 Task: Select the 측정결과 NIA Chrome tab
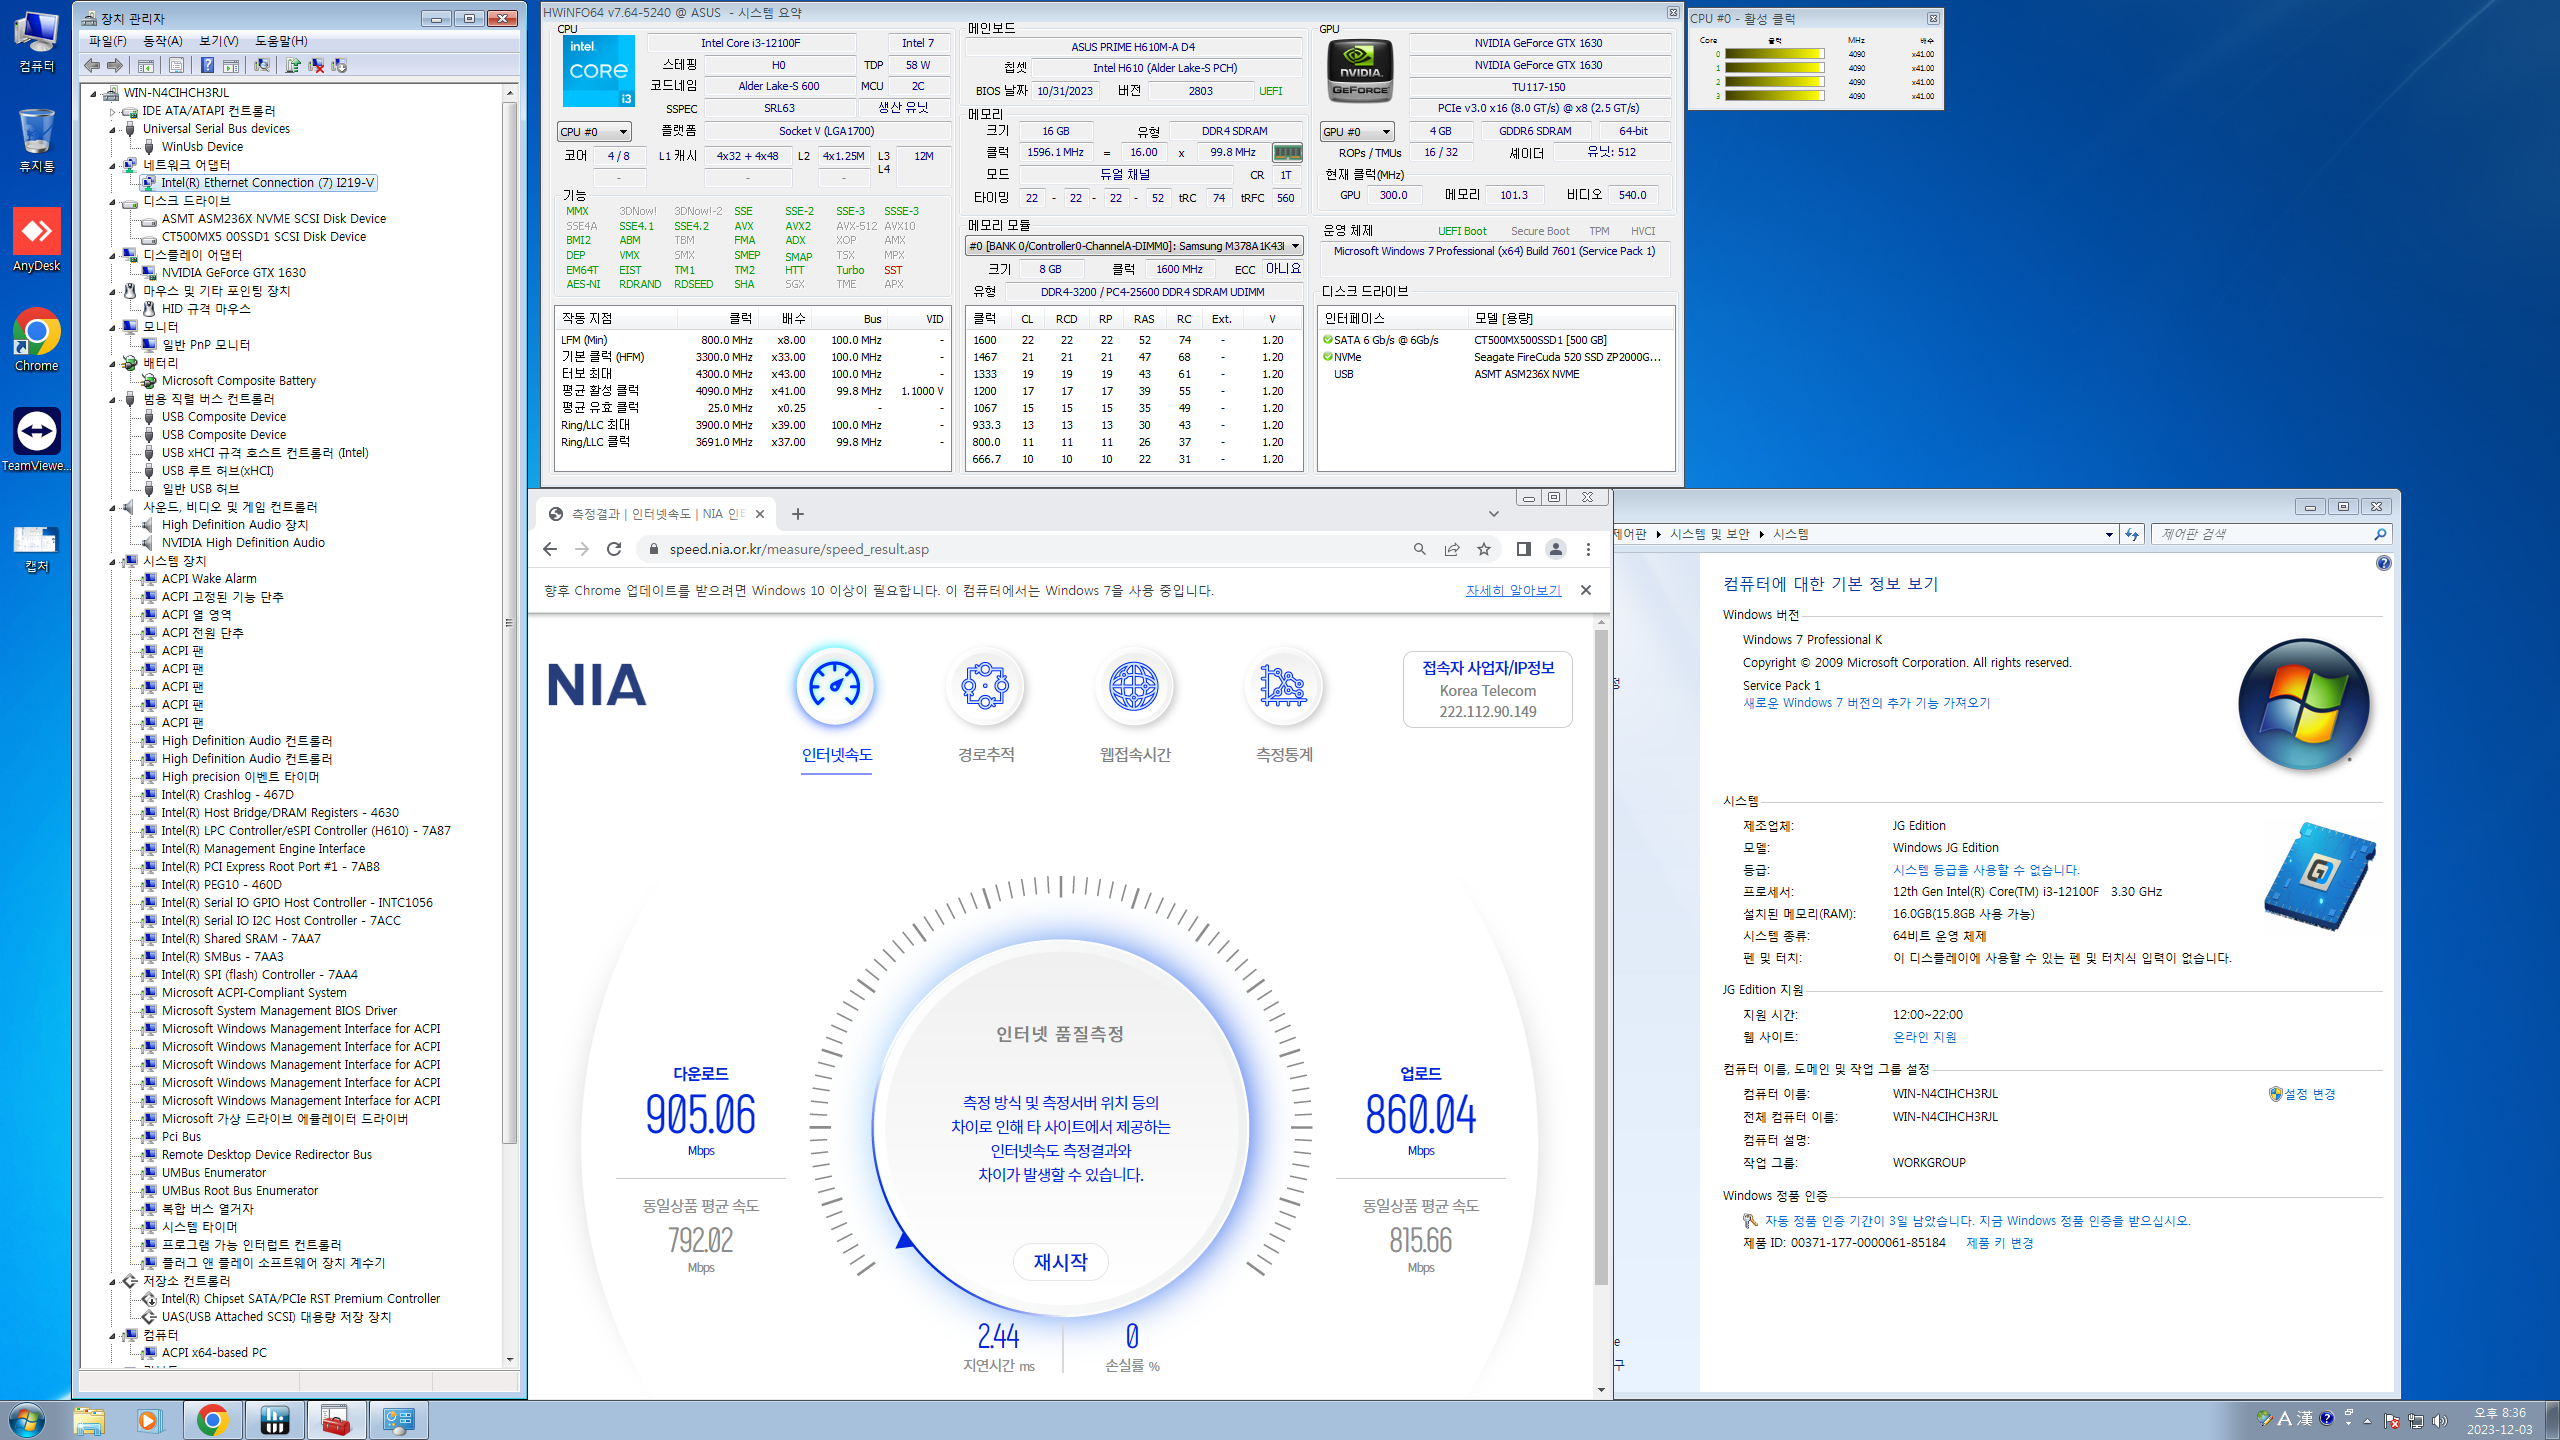click(656, 514)
